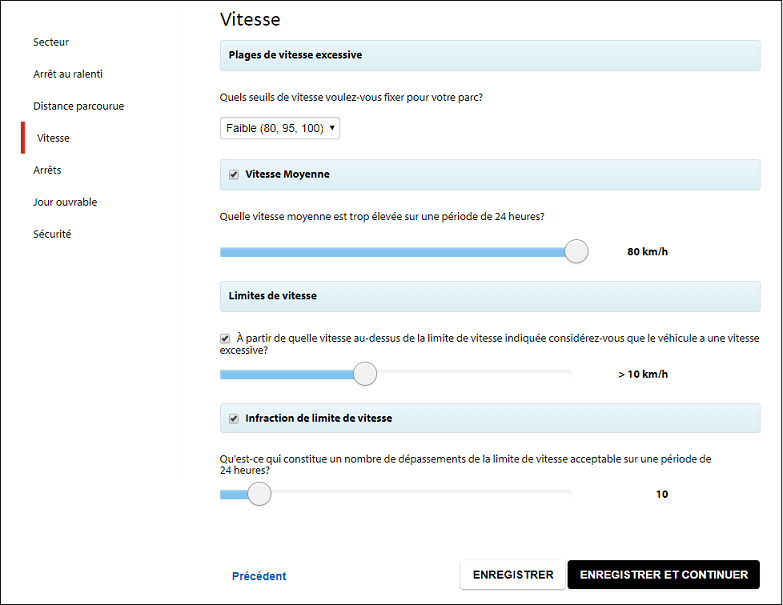
Task: Click the 80 km/h value label
Action: pyautogui.click(x=647, y=252)
